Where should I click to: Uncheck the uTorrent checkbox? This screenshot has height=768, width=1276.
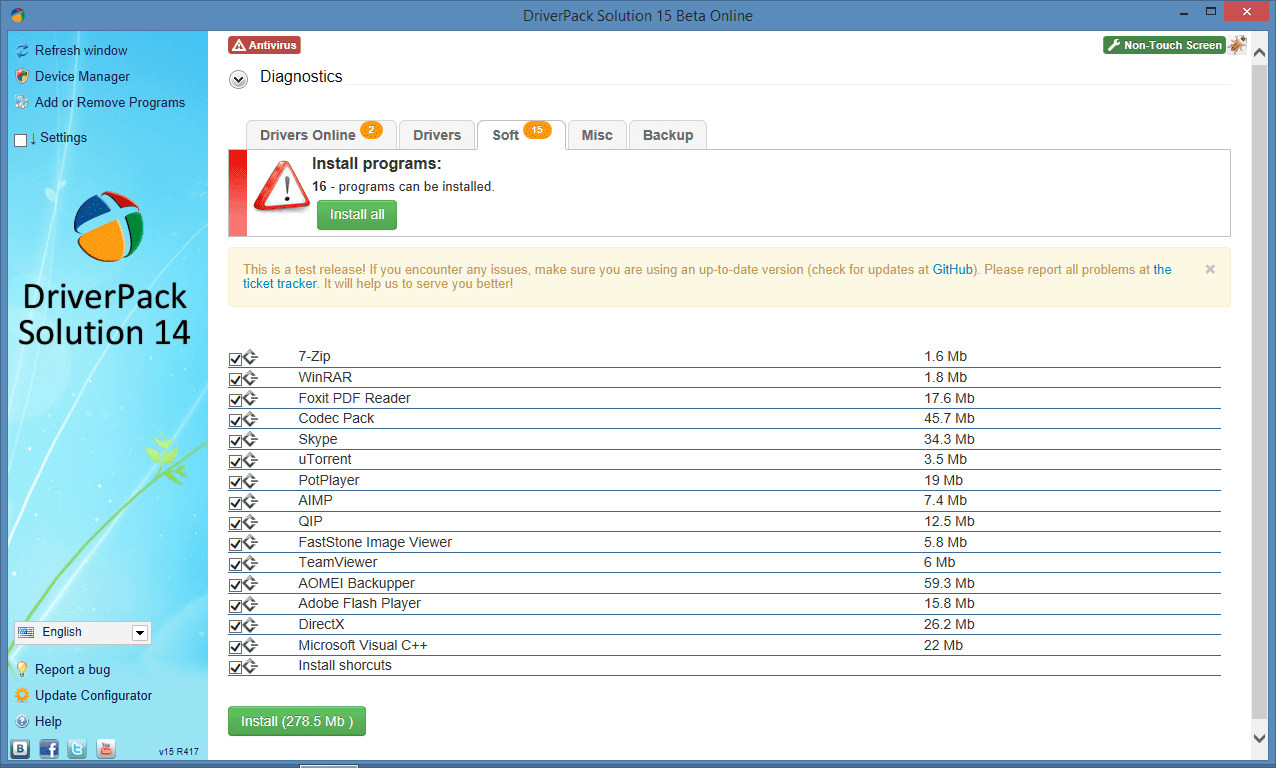click(x=236, y=462)
